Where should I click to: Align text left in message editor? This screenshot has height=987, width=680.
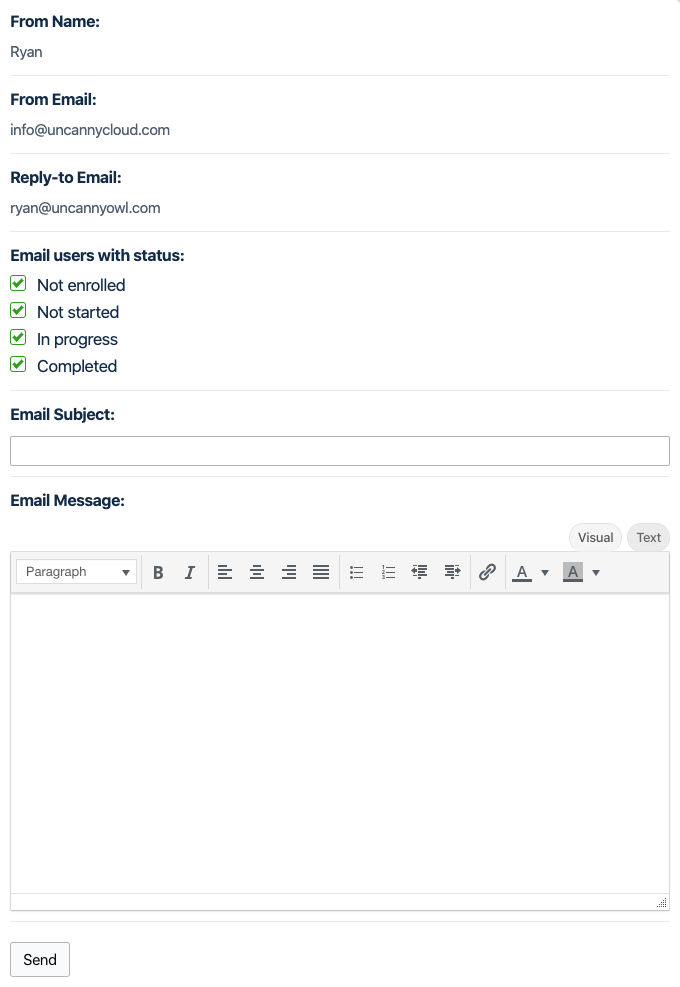225,572
